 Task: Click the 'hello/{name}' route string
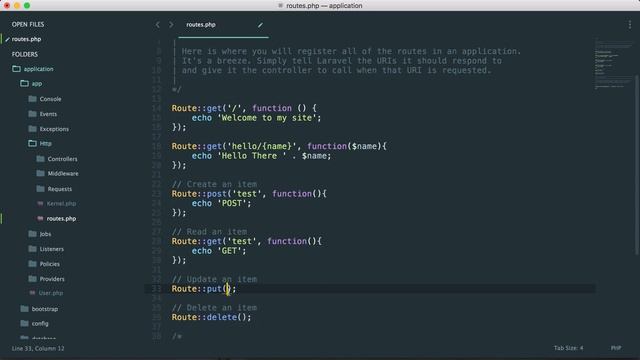[x=262, y=146]
